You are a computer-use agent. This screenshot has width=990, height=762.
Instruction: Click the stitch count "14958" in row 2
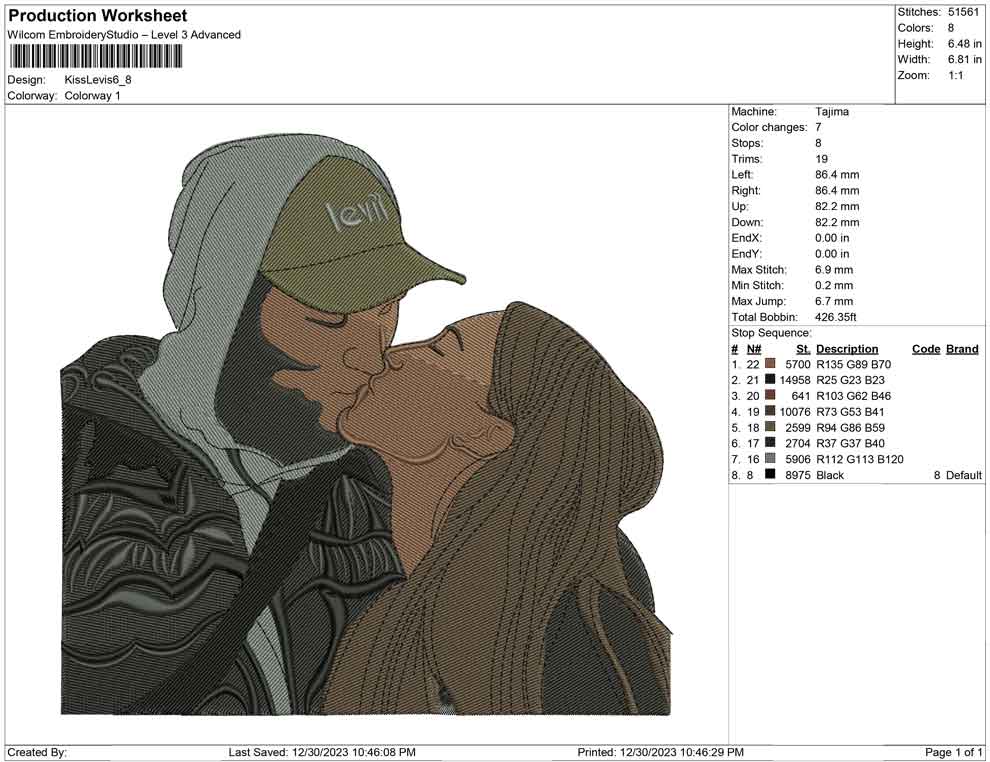coord(795,380)
